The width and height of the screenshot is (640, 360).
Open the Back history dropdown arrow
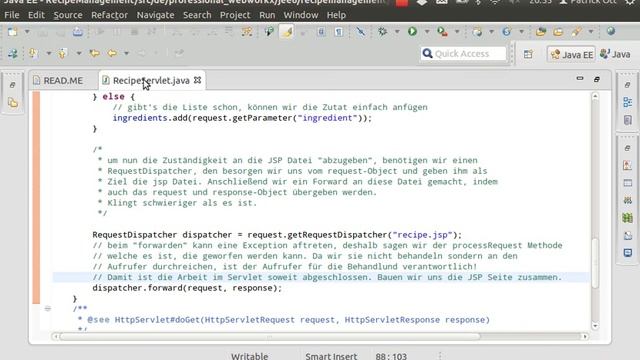pos(127,53)
